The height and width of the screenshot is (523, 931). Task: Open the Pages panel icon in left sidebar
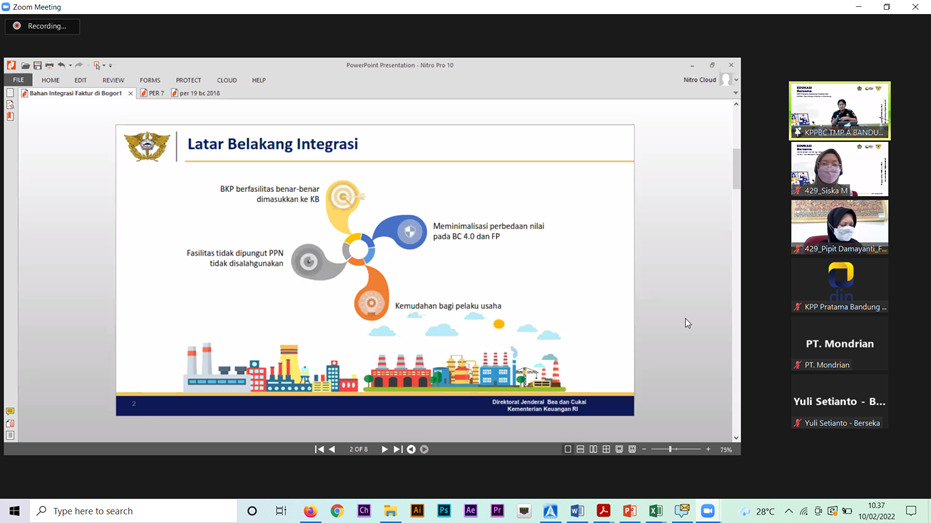click(10, 93)
